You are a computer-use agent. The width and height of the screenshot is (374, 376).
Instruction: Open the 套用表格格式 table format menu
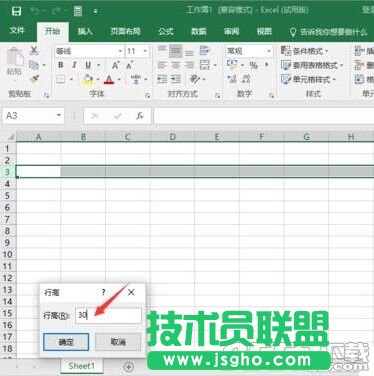point(312,65)
